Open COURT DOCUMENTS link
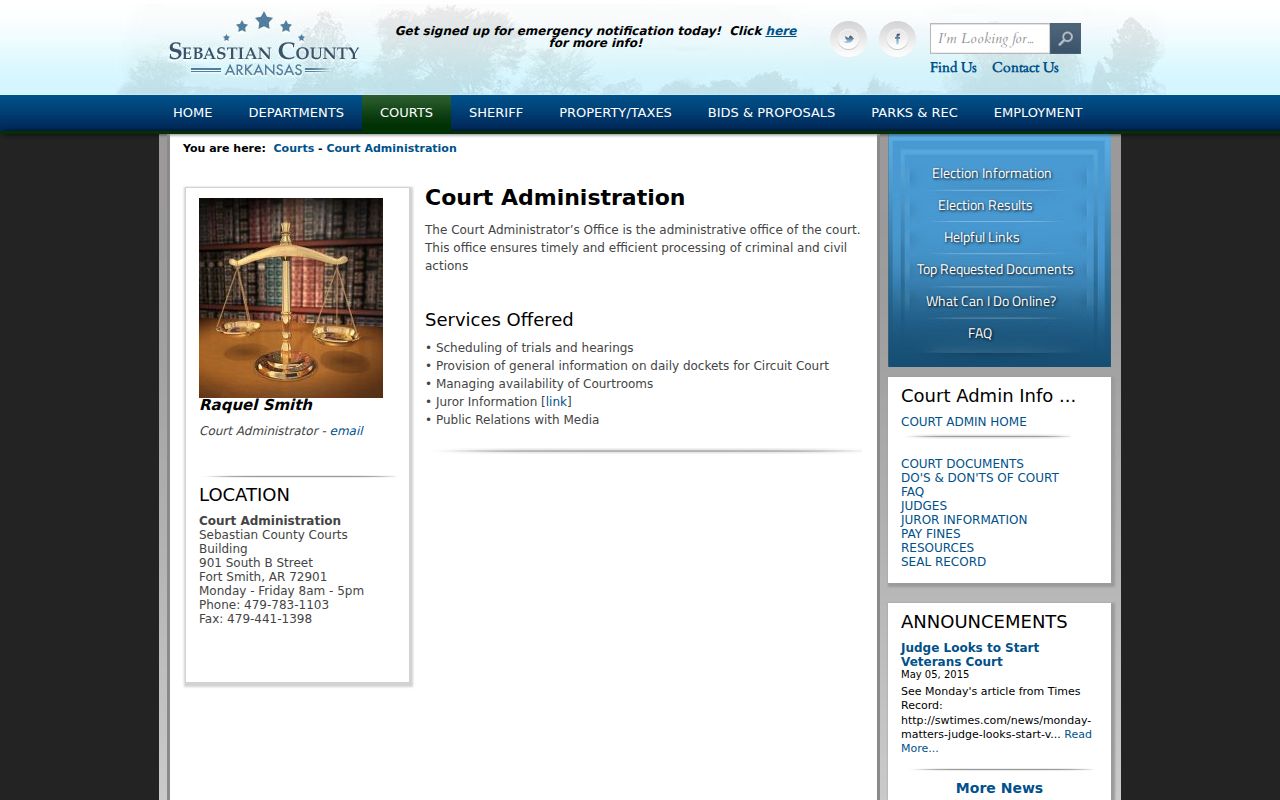 pyautogui.click(x=962, y=464)
